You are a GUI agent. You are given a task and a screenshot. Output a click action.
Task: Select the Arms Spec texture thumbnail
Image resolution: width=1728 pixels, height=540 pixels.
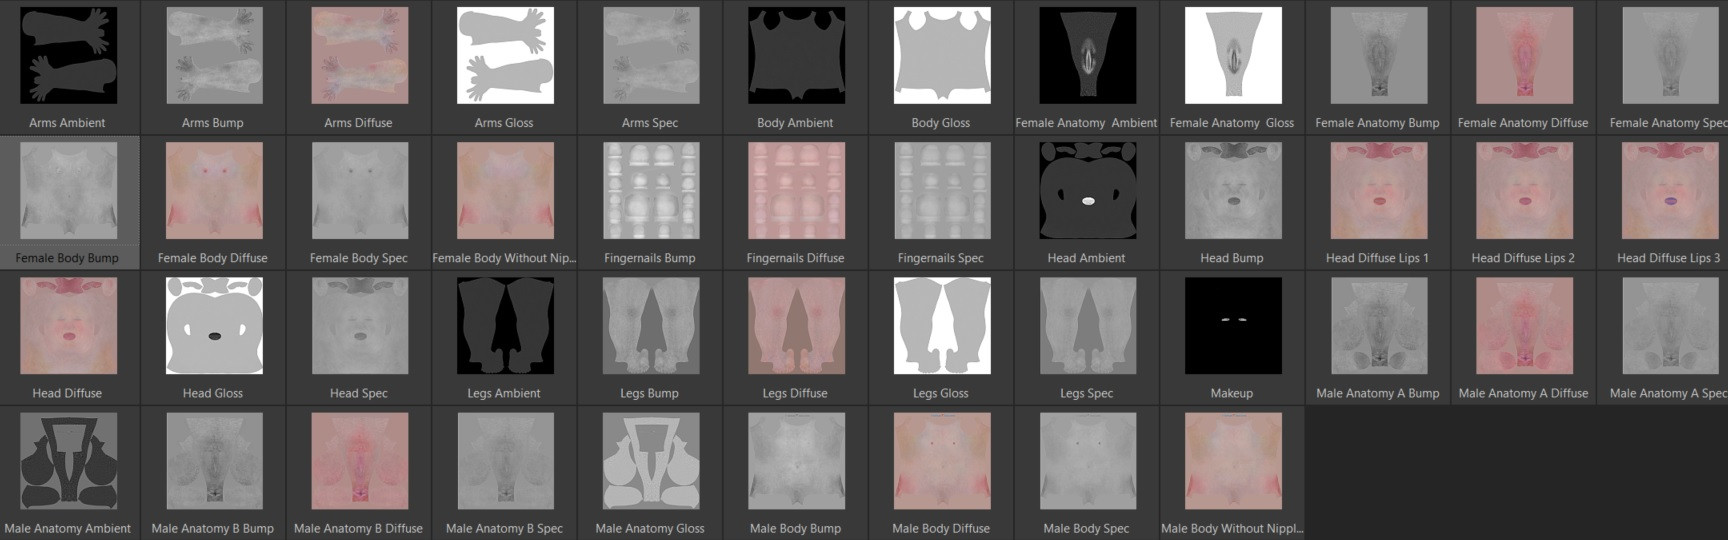point(651,56)
